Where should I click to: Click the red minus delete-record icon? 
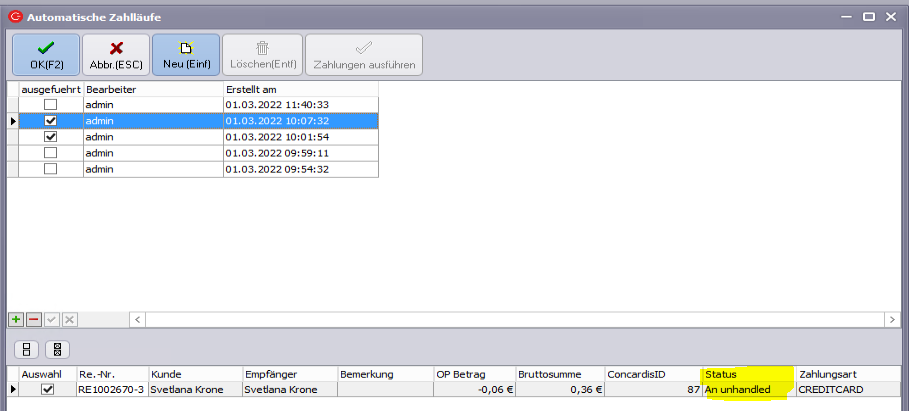[x=34, y=319]
